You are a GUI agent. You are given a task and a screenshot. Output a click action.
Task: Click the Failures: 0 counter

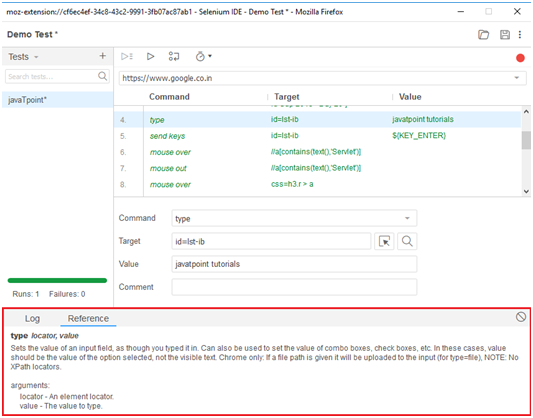[x=67, y=294]
